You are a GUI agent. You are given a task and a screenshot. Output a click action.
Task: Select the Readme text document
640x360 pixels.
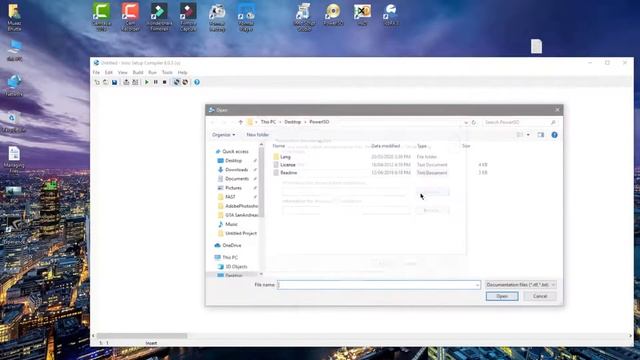289,173
